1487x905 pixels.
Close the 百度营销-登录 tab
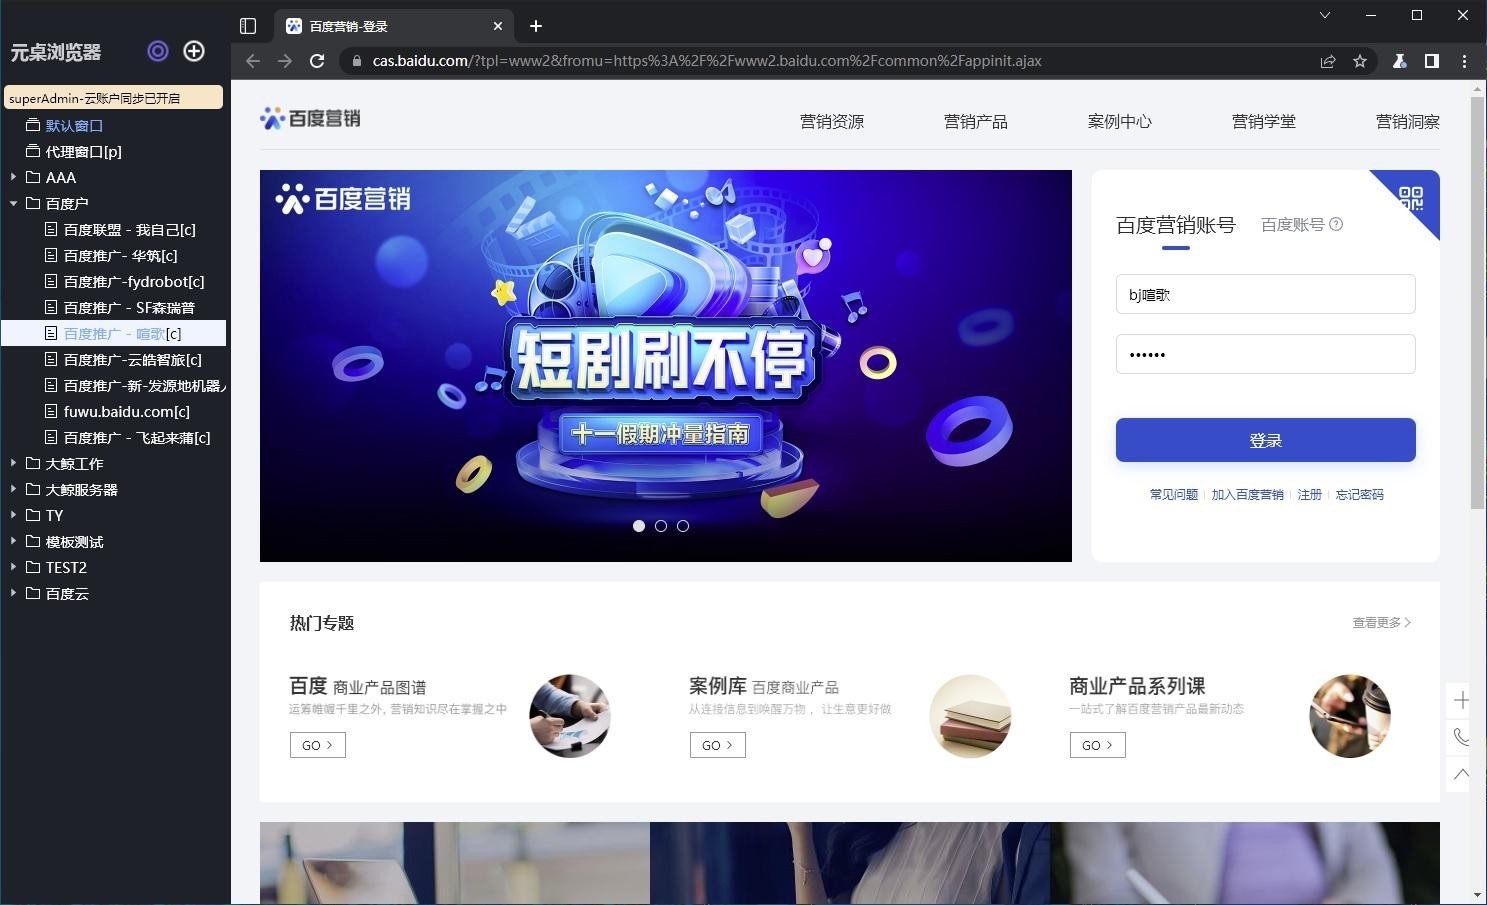pyautogui.click(x=498, y=26)
